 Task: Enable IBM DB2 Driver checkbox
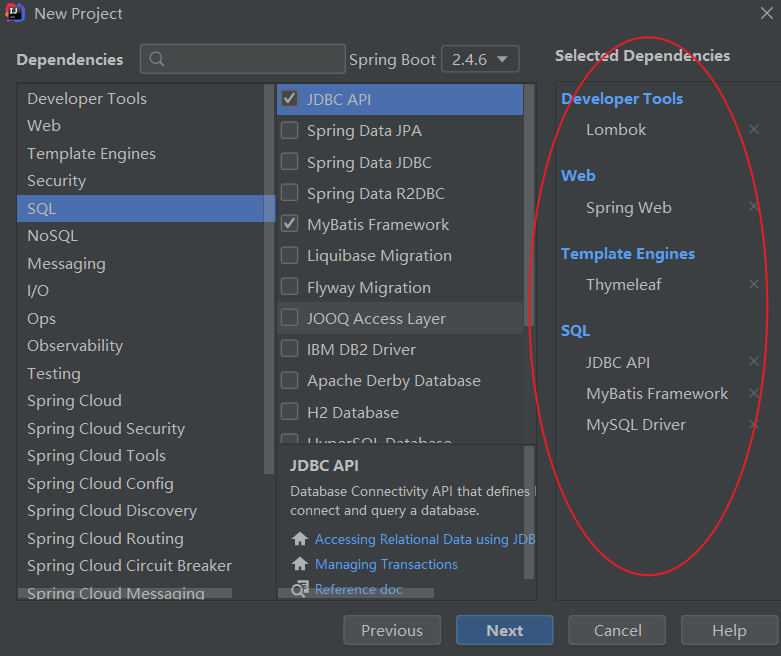289,349
